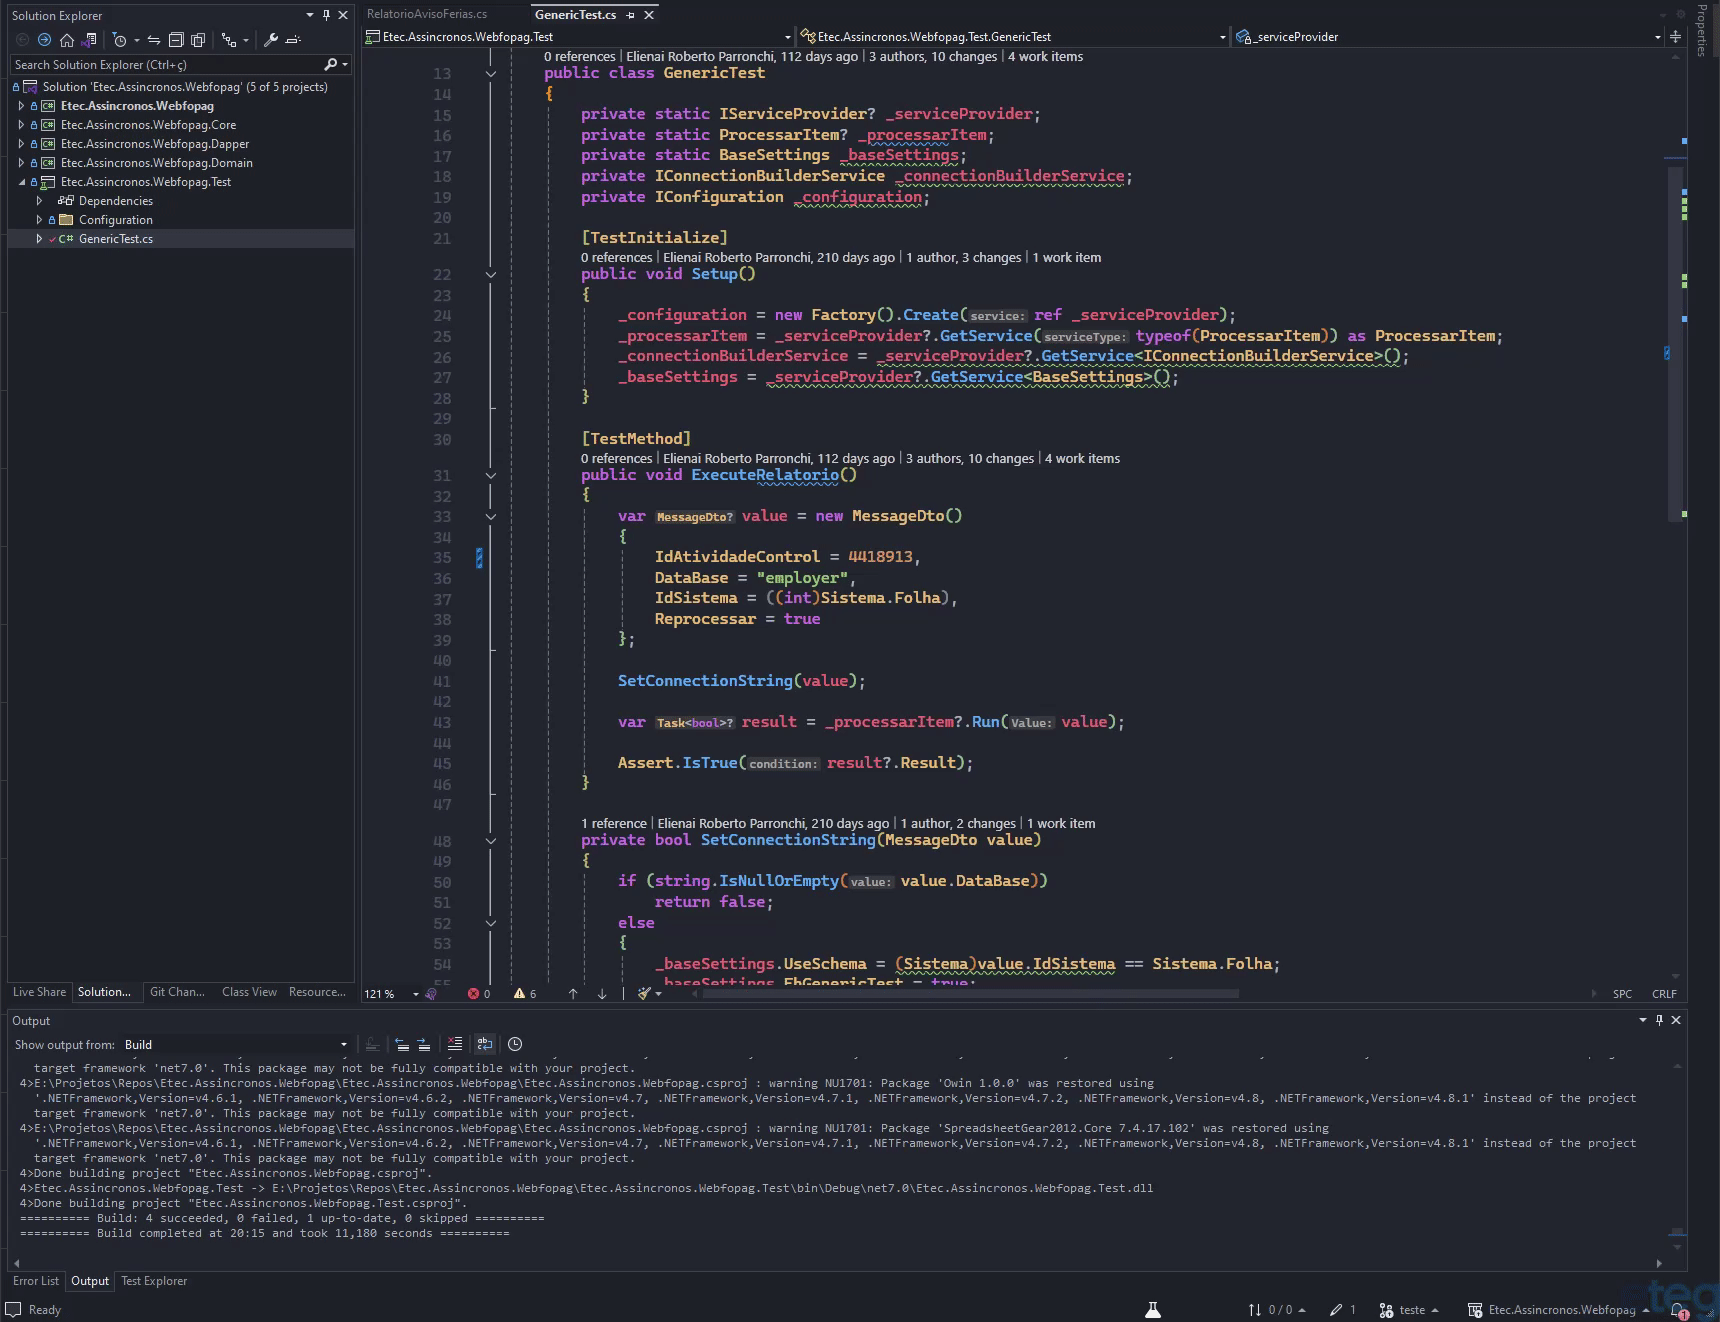Open the test flask icon in status bar
The height and width of the screenshot is (1322, 1720).
[x=1153, y=1310]
